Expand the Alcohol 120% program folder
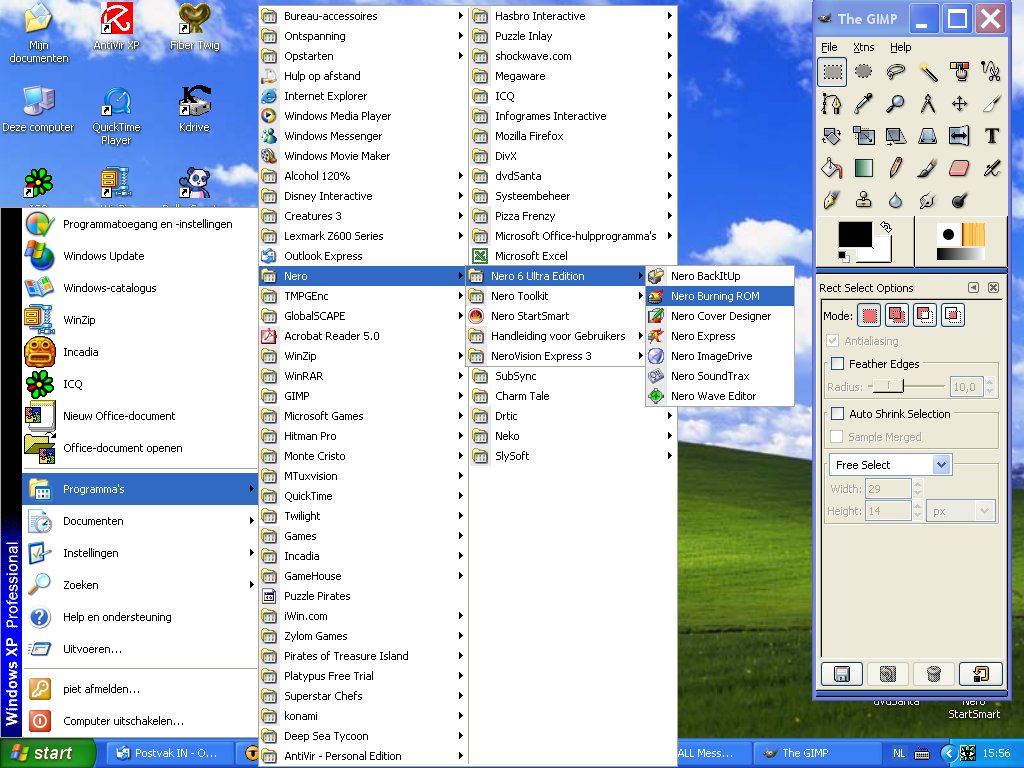The width and height of the screenshot is (1024, 768). pyautogui.click(x=362, y=176)
